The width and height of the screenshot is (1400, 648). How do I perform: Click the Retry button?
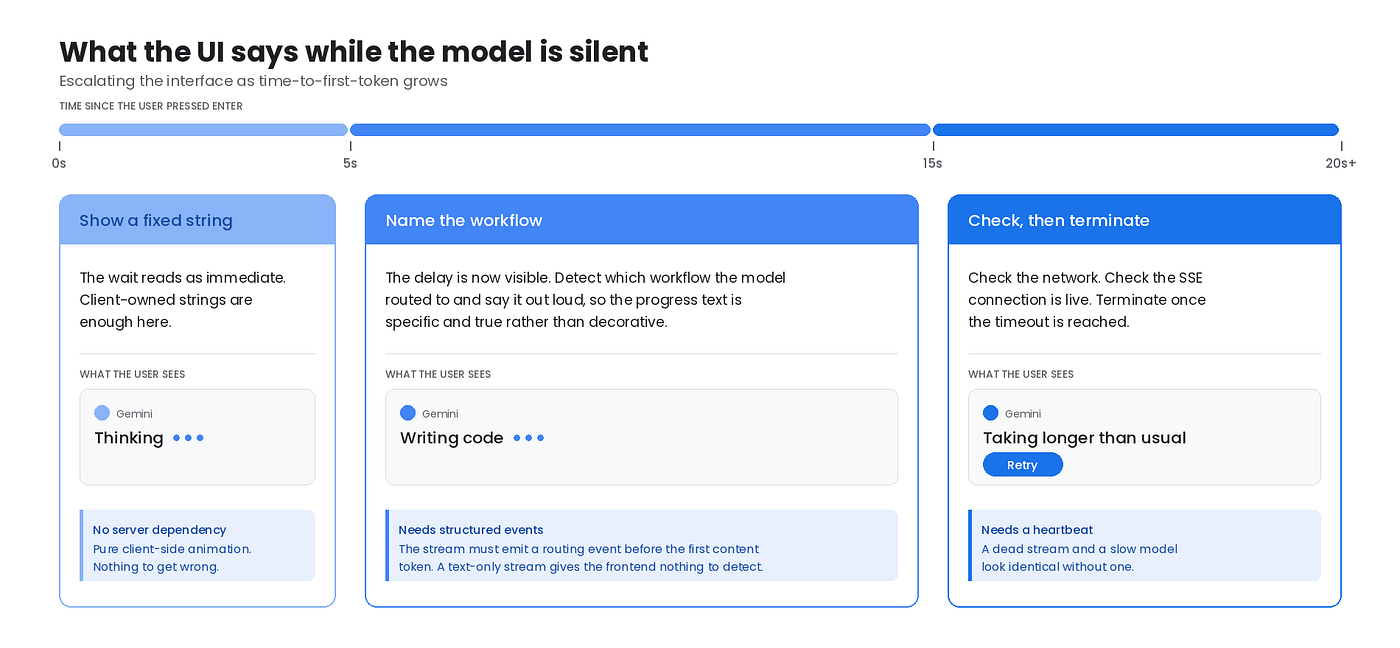(1022, 465)
